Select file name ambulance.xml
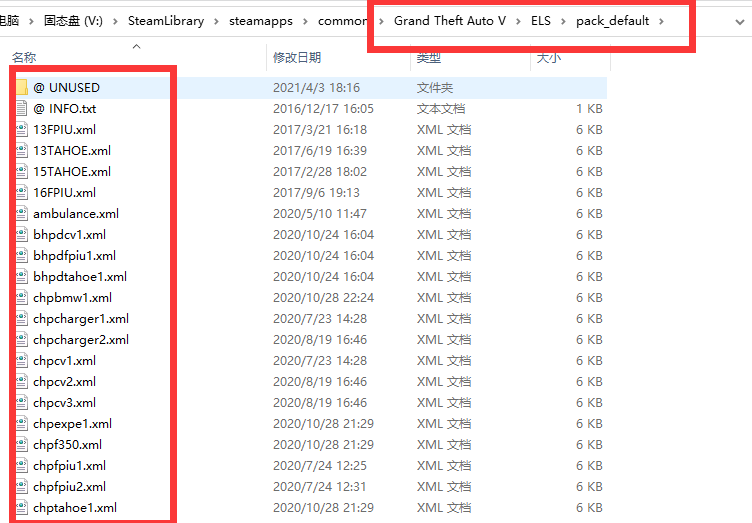Viewport: 752px width, 523px height. click(76, 214)
